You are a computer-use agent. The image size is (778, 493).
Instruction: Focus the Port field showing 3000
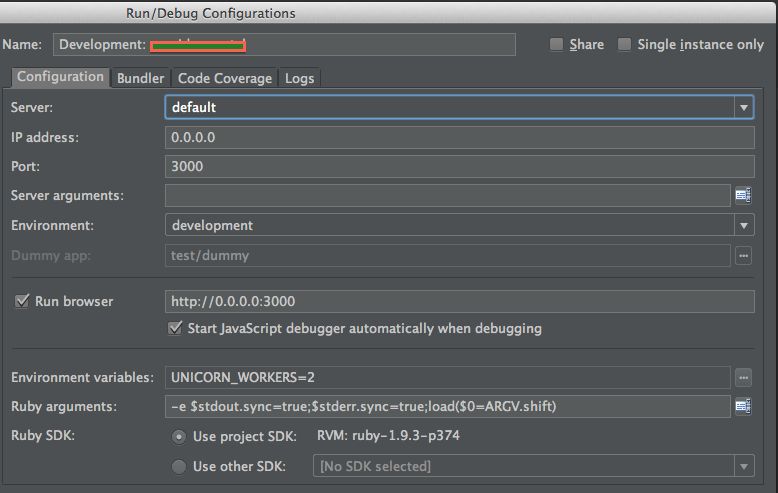tap(459, 166)
